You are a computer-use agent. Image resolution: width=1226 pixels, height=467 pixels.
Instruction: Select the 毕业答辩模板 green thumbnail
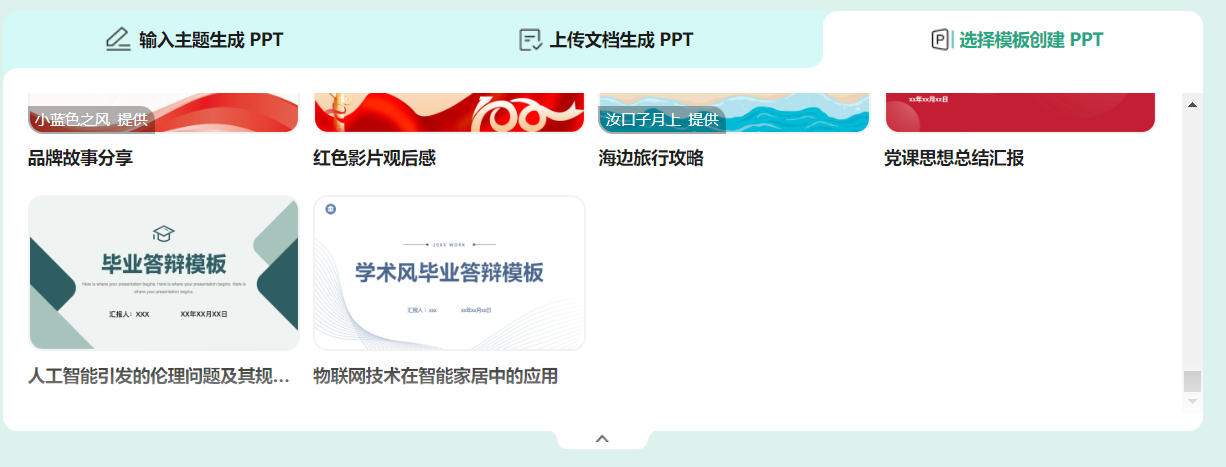(x=164, y=273)
